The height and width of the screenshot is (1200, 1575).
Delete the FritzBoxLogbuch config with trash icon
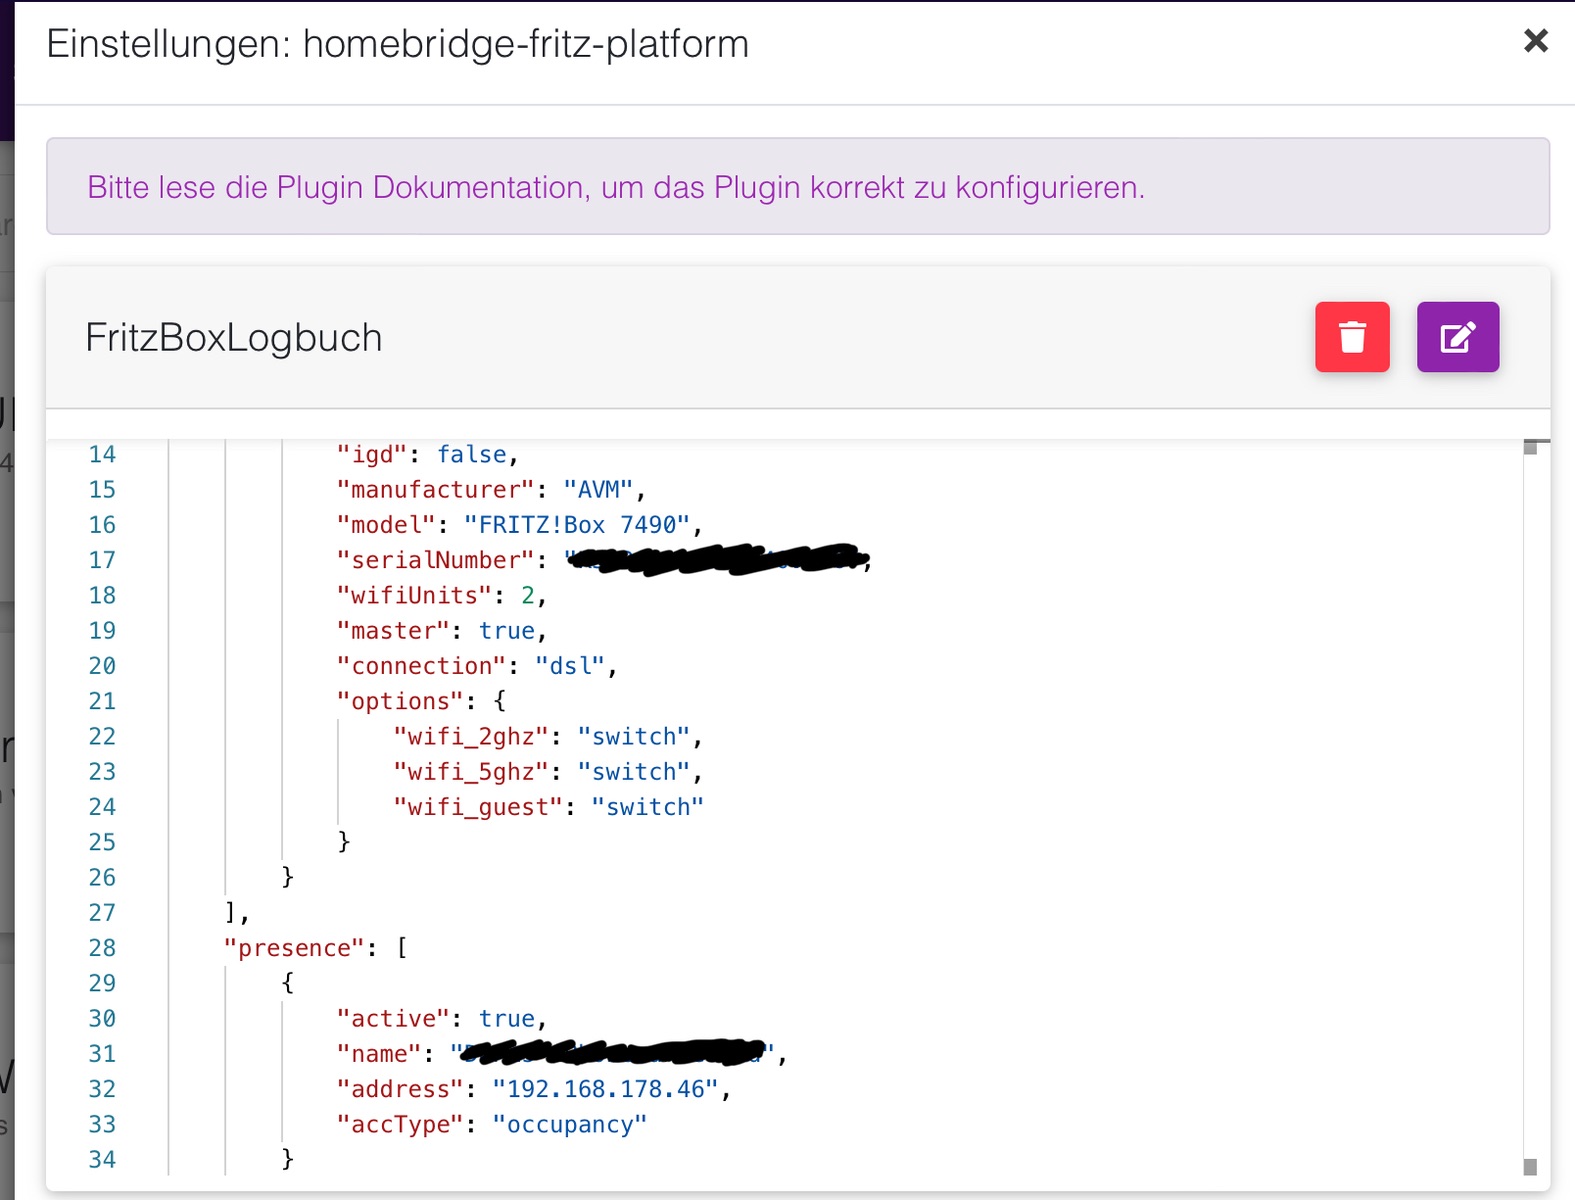point(1352,337)
